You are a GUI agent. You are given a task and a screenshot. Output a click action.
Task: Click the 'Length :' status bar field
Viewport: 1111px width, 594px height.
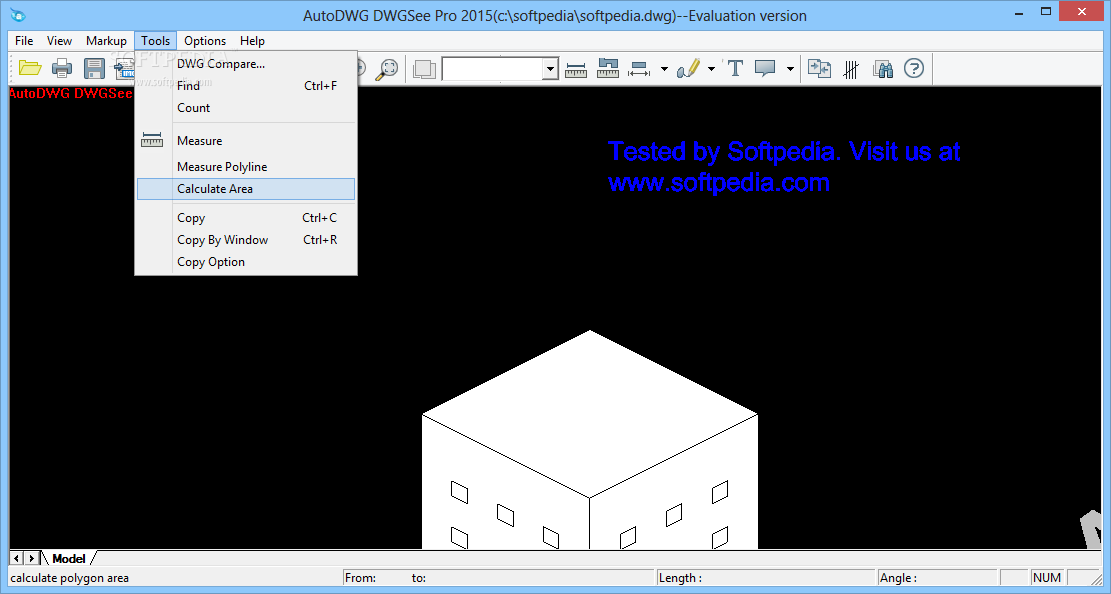765,578
